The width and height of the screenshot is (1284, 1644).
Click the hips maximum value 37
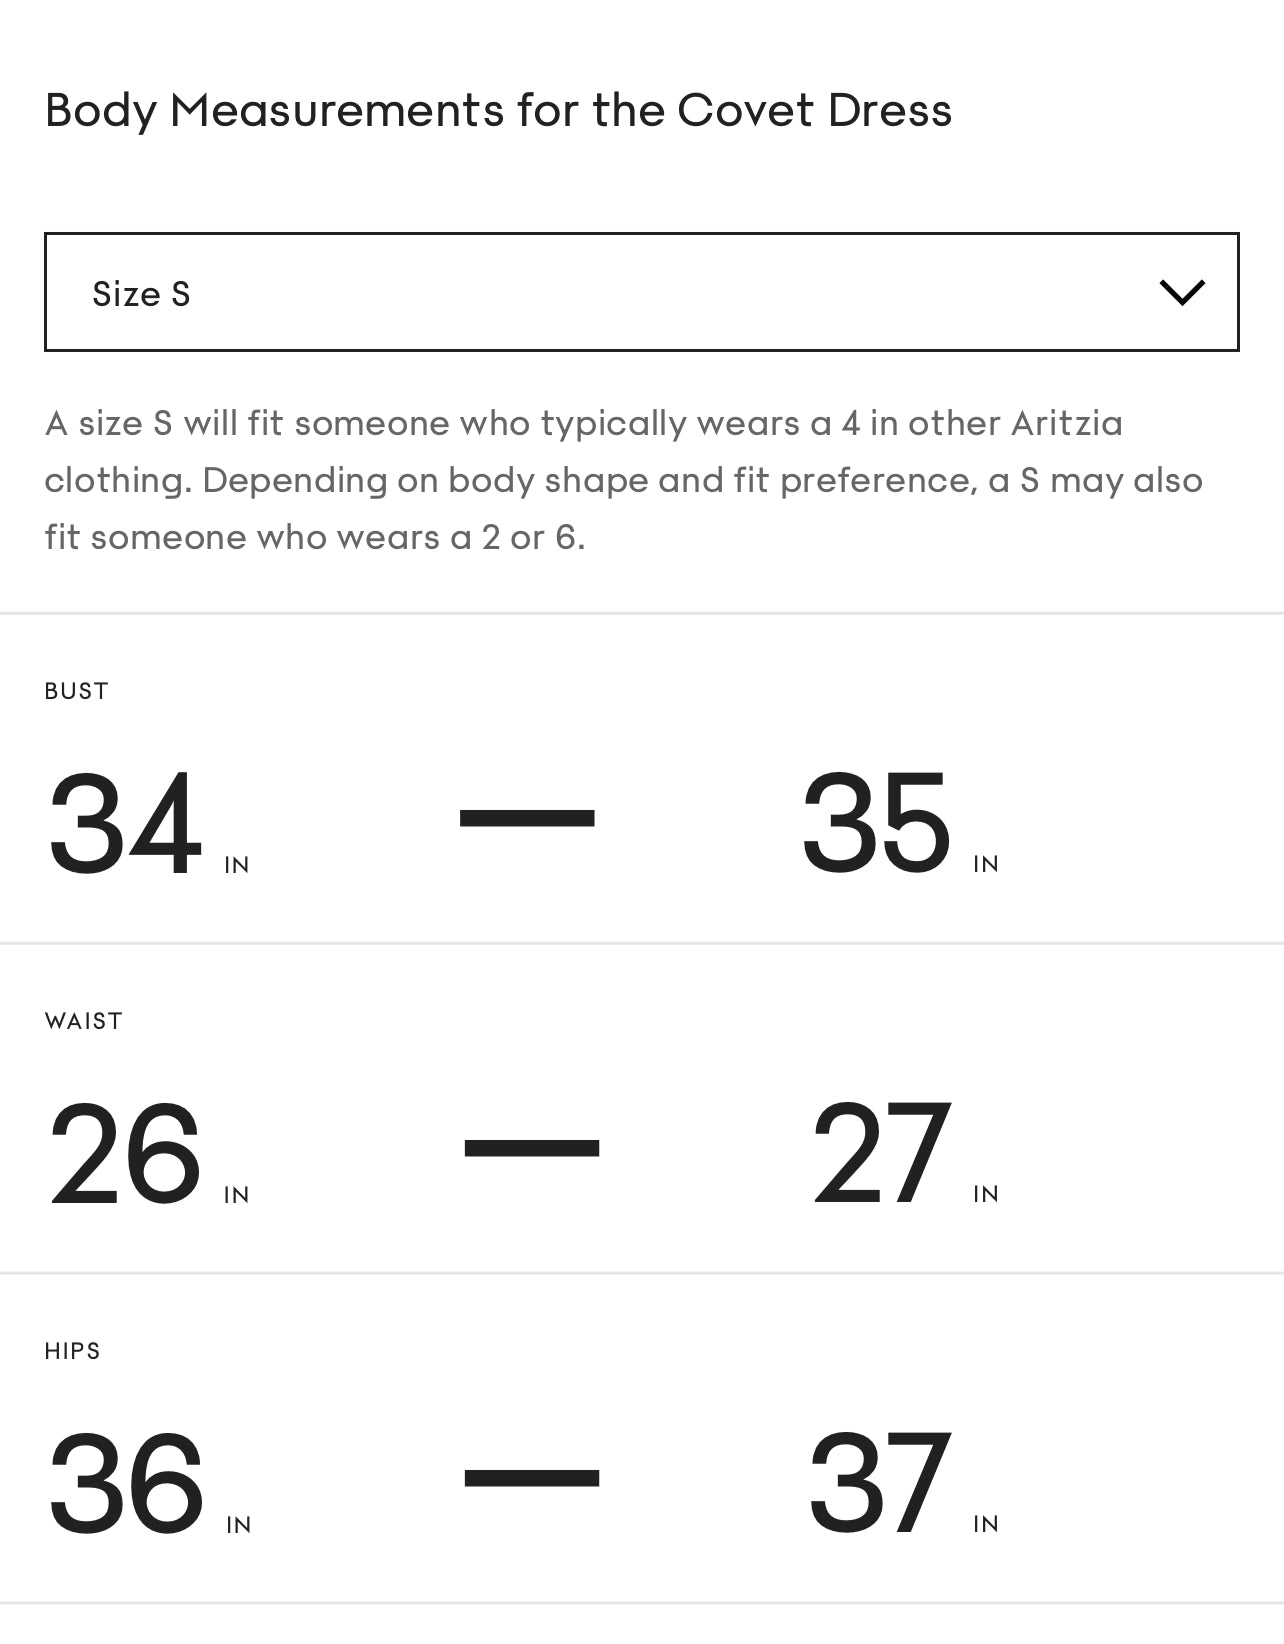879,1483
